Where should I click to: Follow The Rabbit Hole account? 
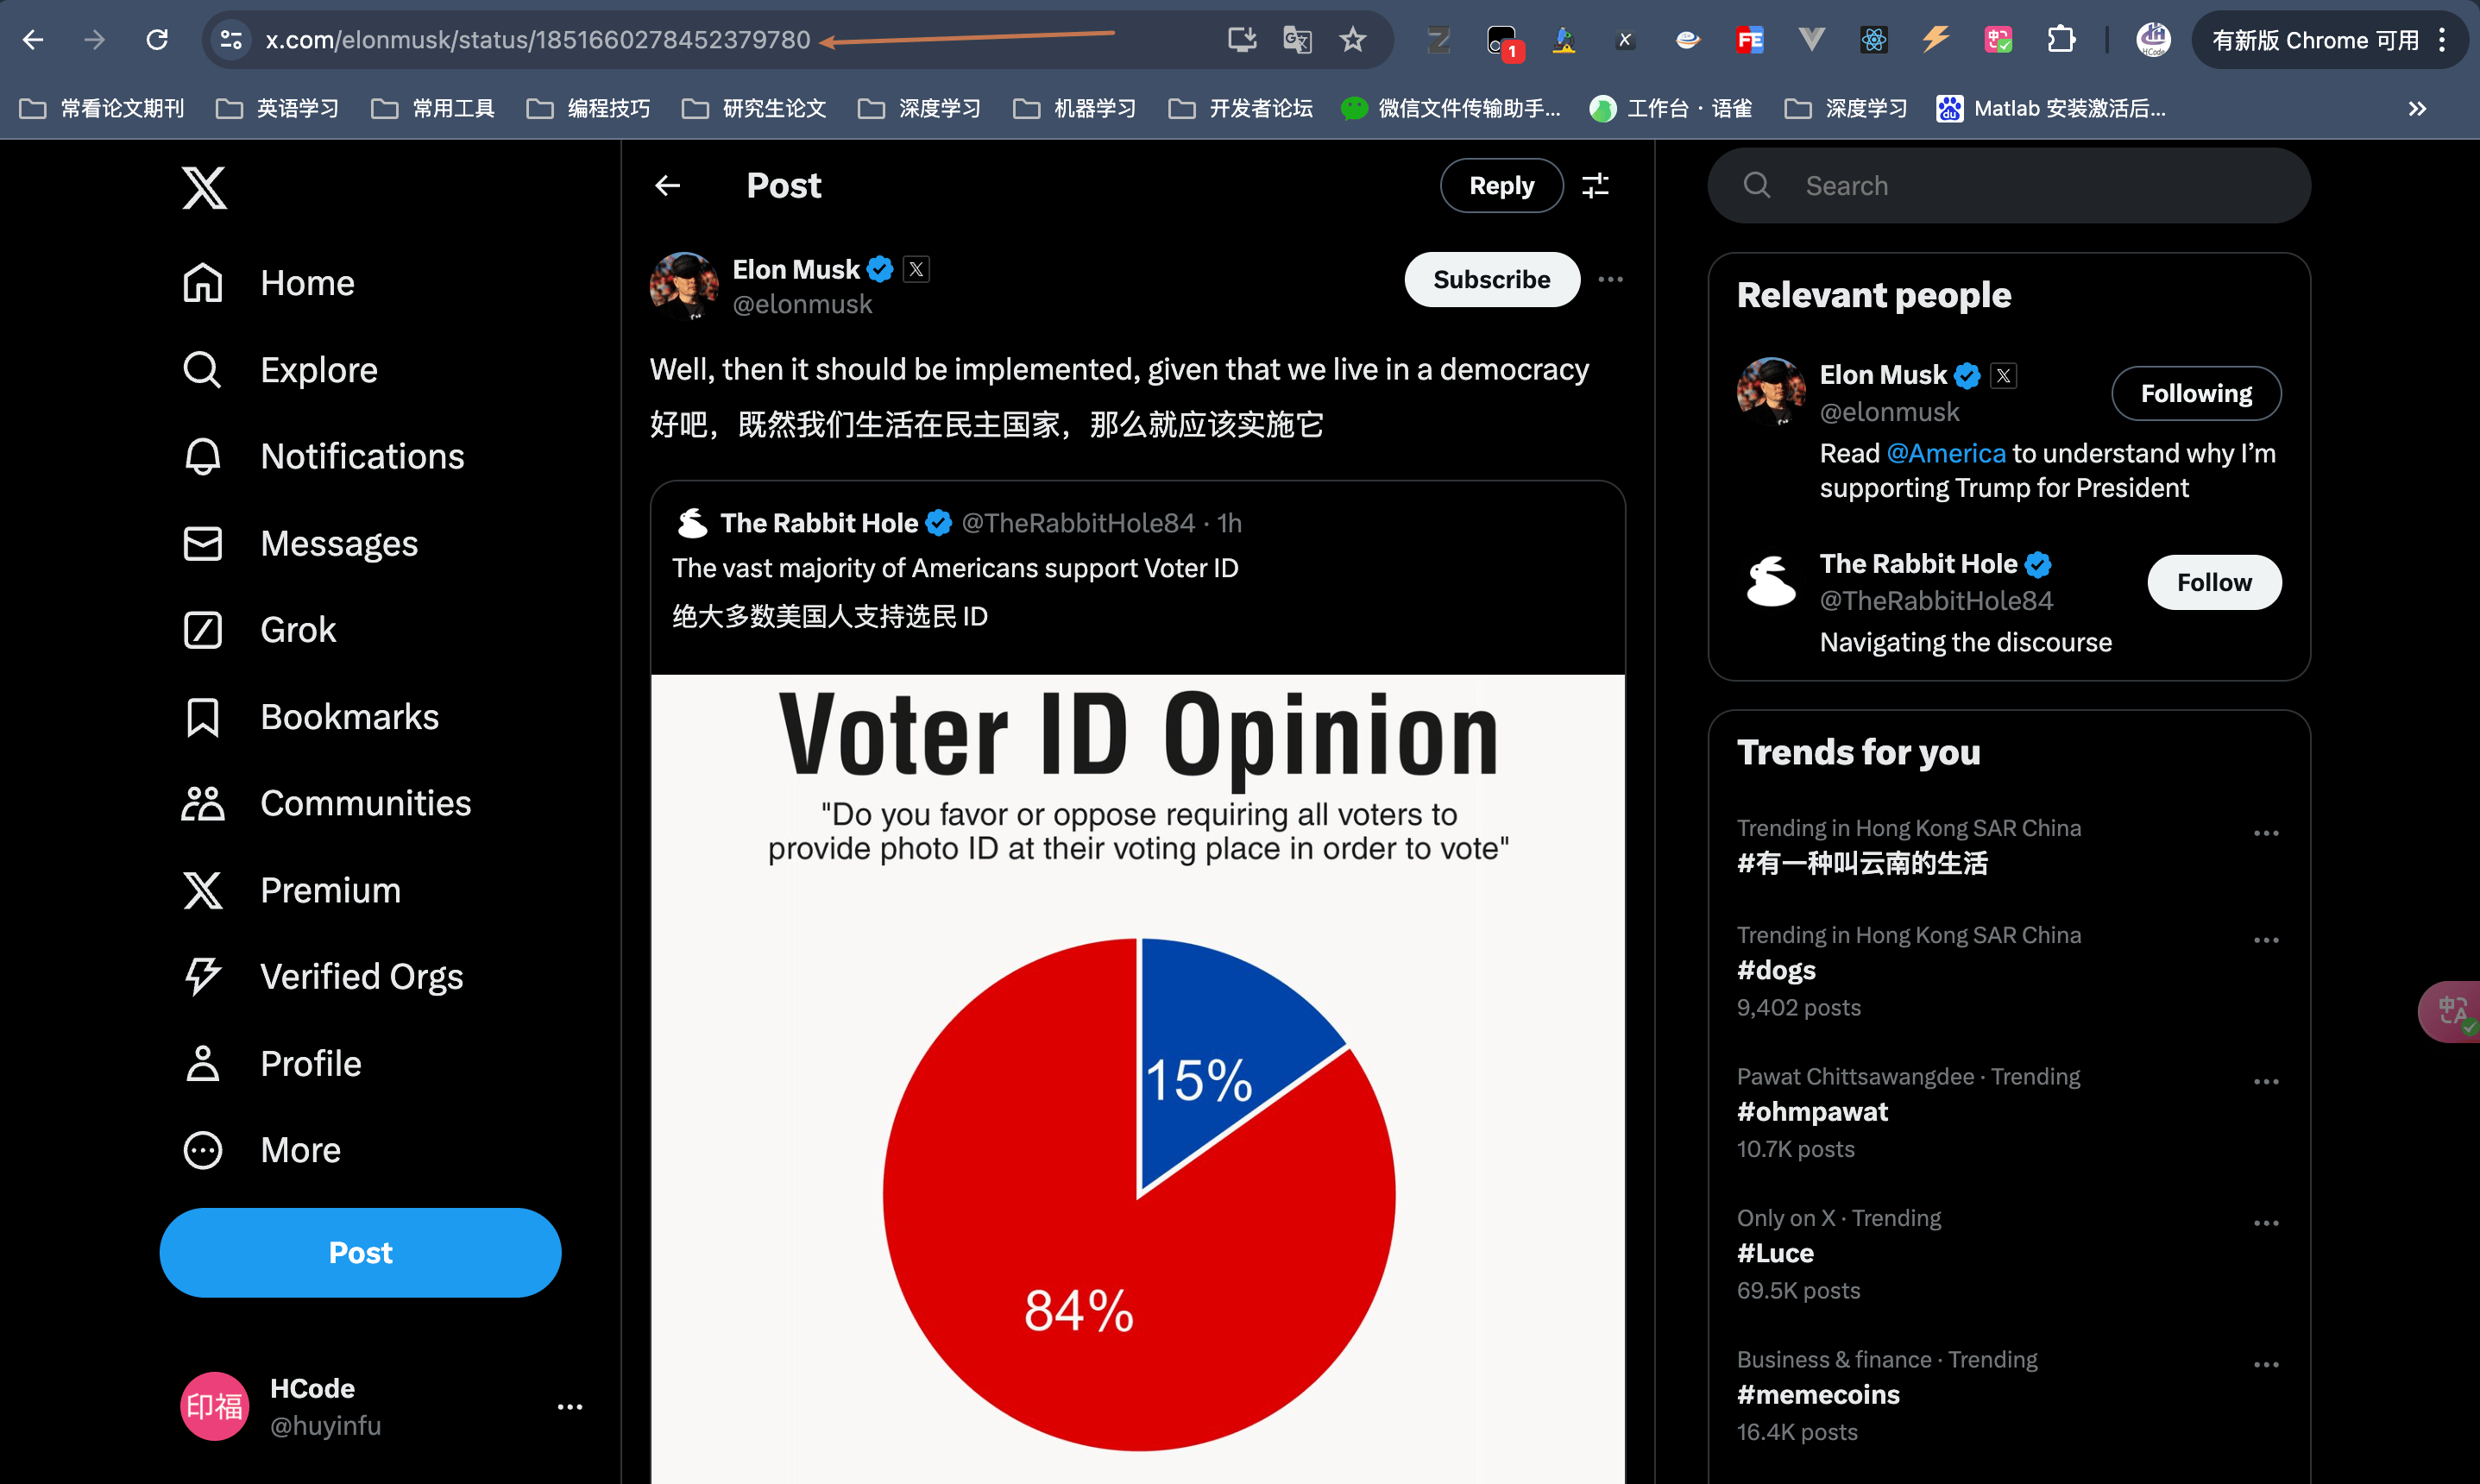tap(2213, 583)
